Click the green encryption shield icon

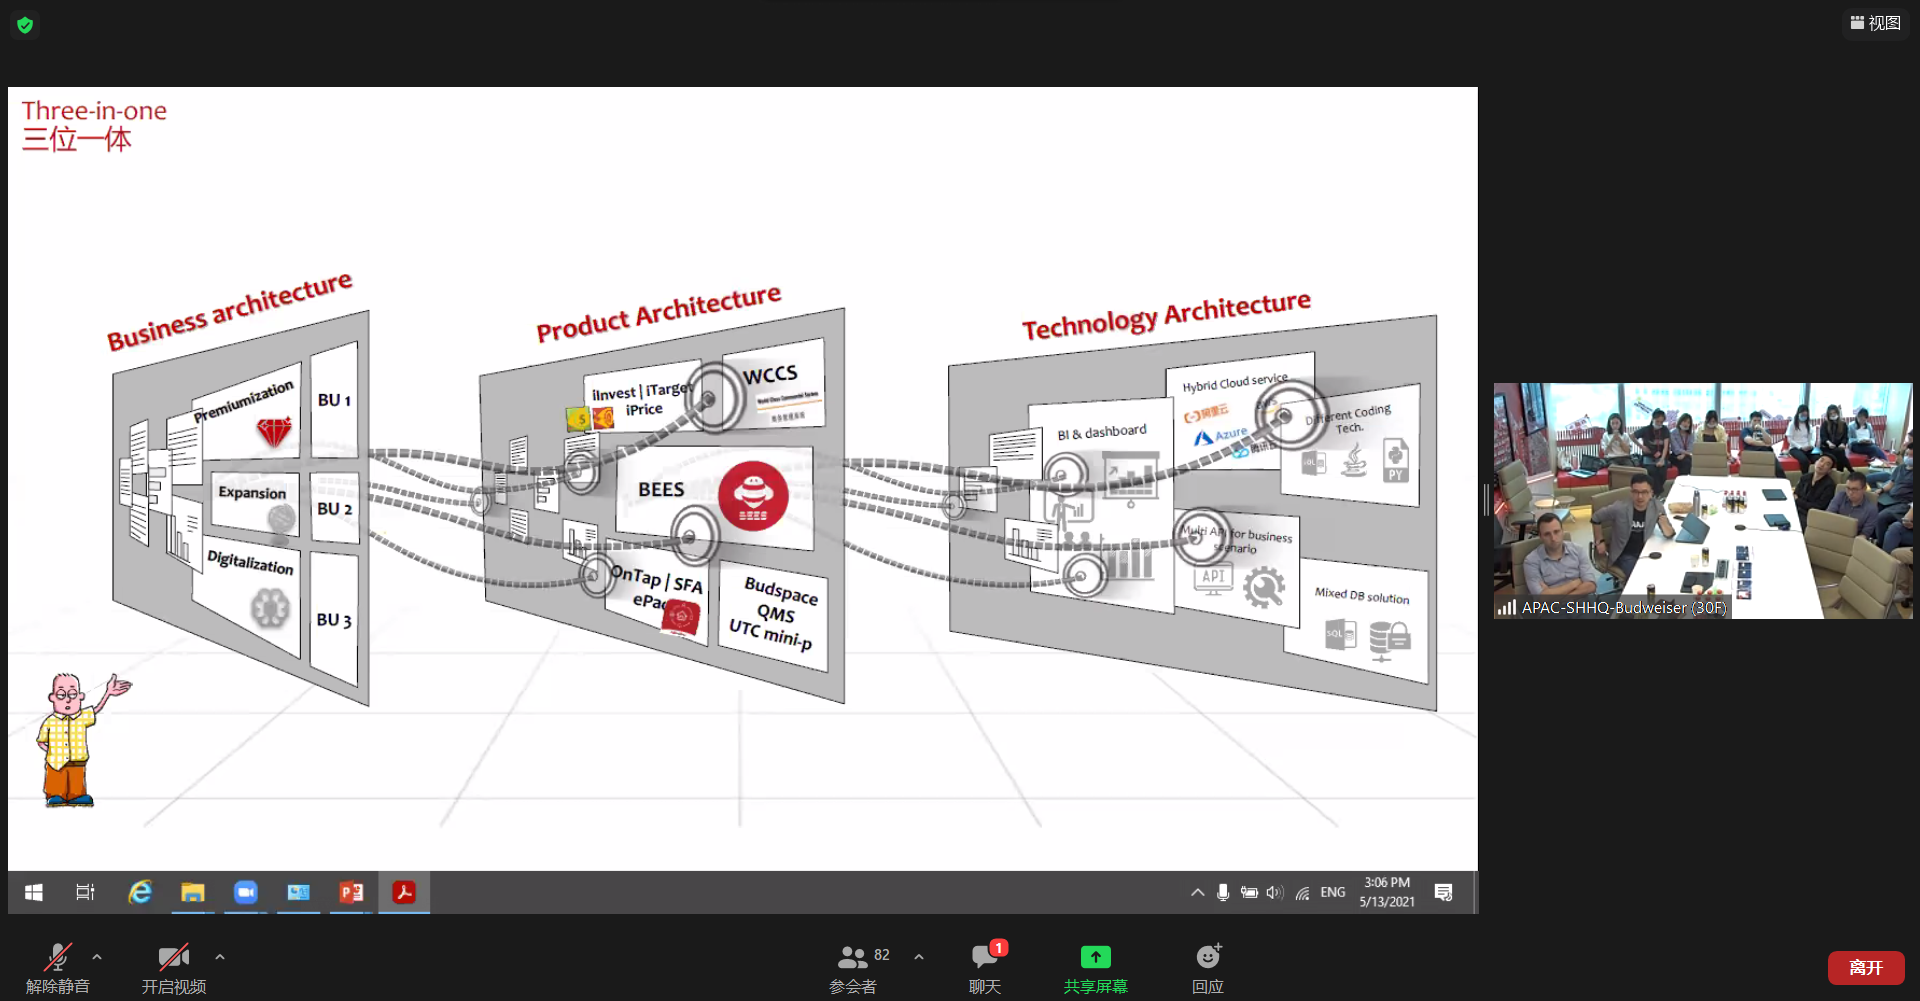(25, 25)
